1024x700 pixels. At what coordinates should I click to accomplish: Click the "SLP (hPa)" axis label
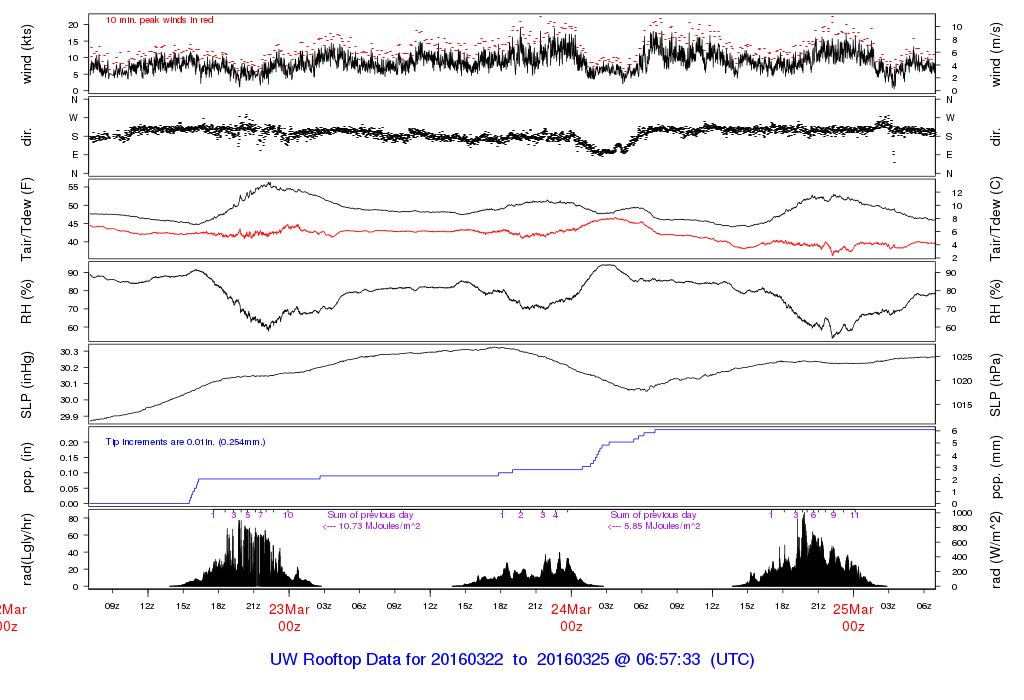point(996,385)
